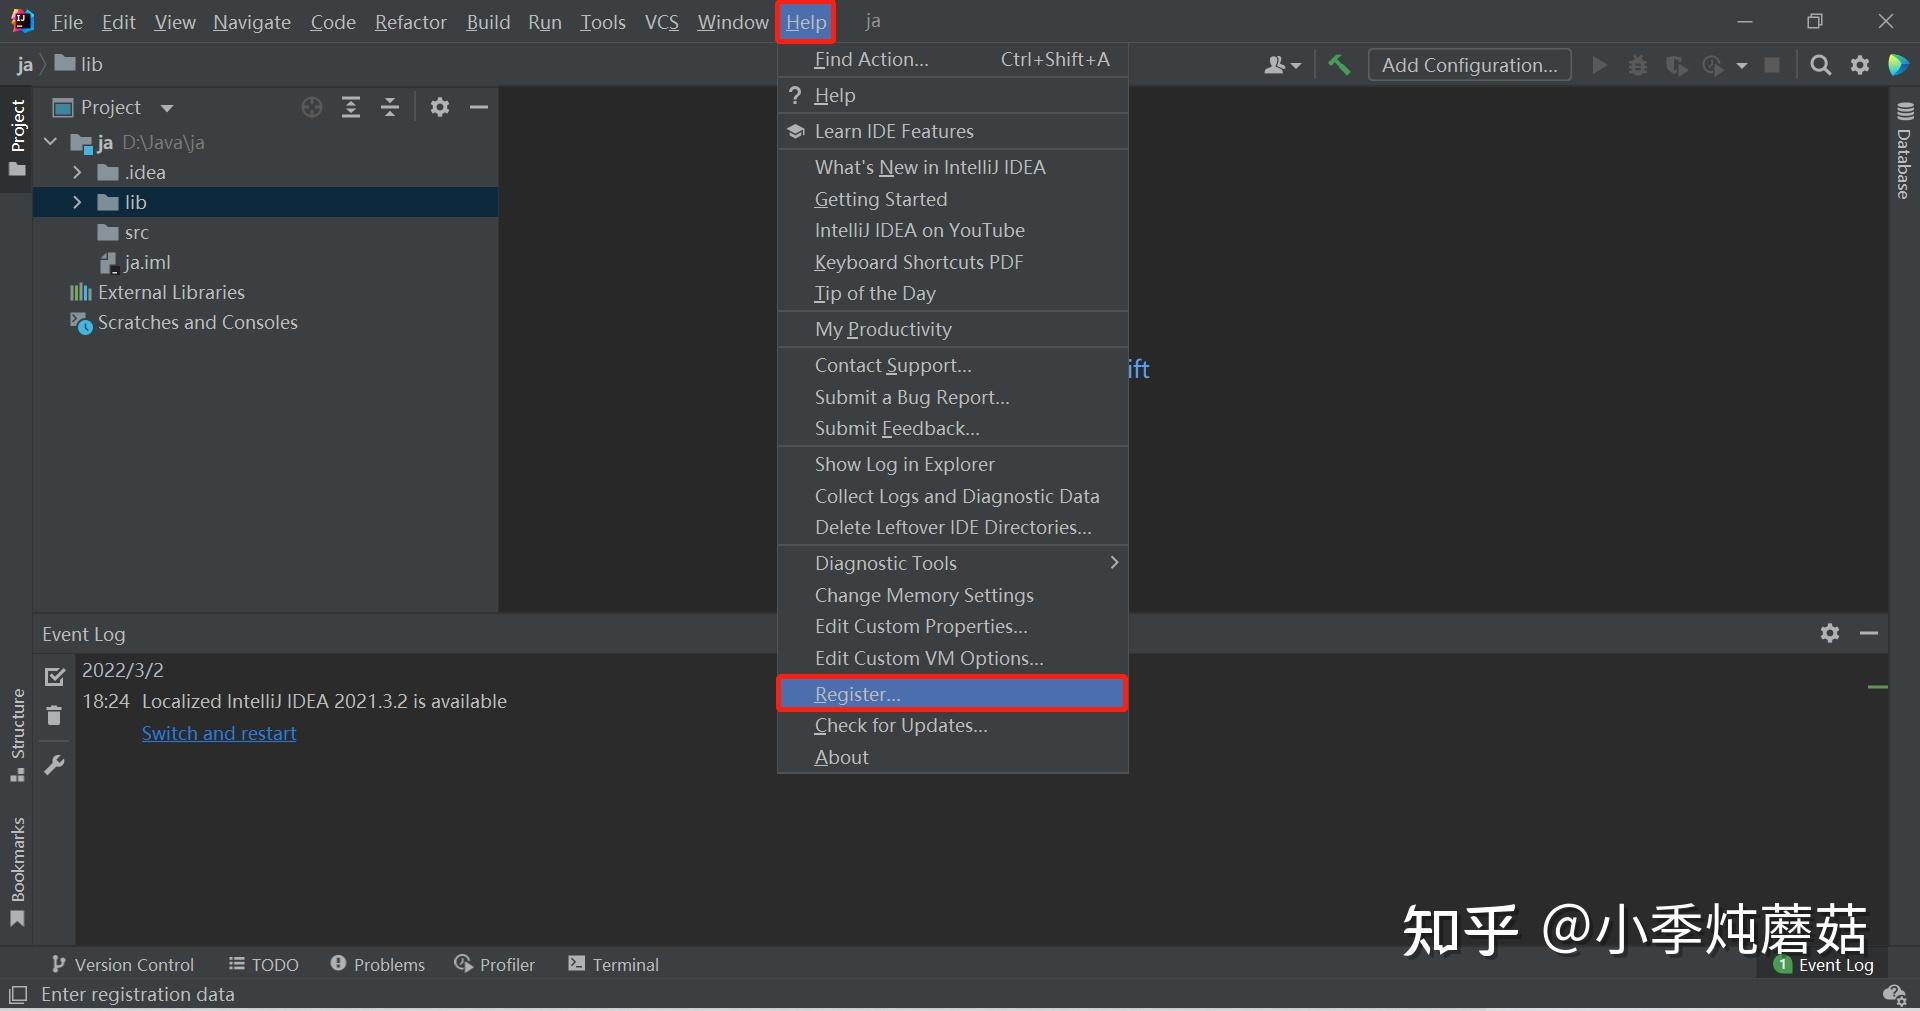This screenshot has width=1920, height=1011.
Task: Click ja breadcrumb in navigation bar
Action: pyautogui.click(x=24, y=64)
